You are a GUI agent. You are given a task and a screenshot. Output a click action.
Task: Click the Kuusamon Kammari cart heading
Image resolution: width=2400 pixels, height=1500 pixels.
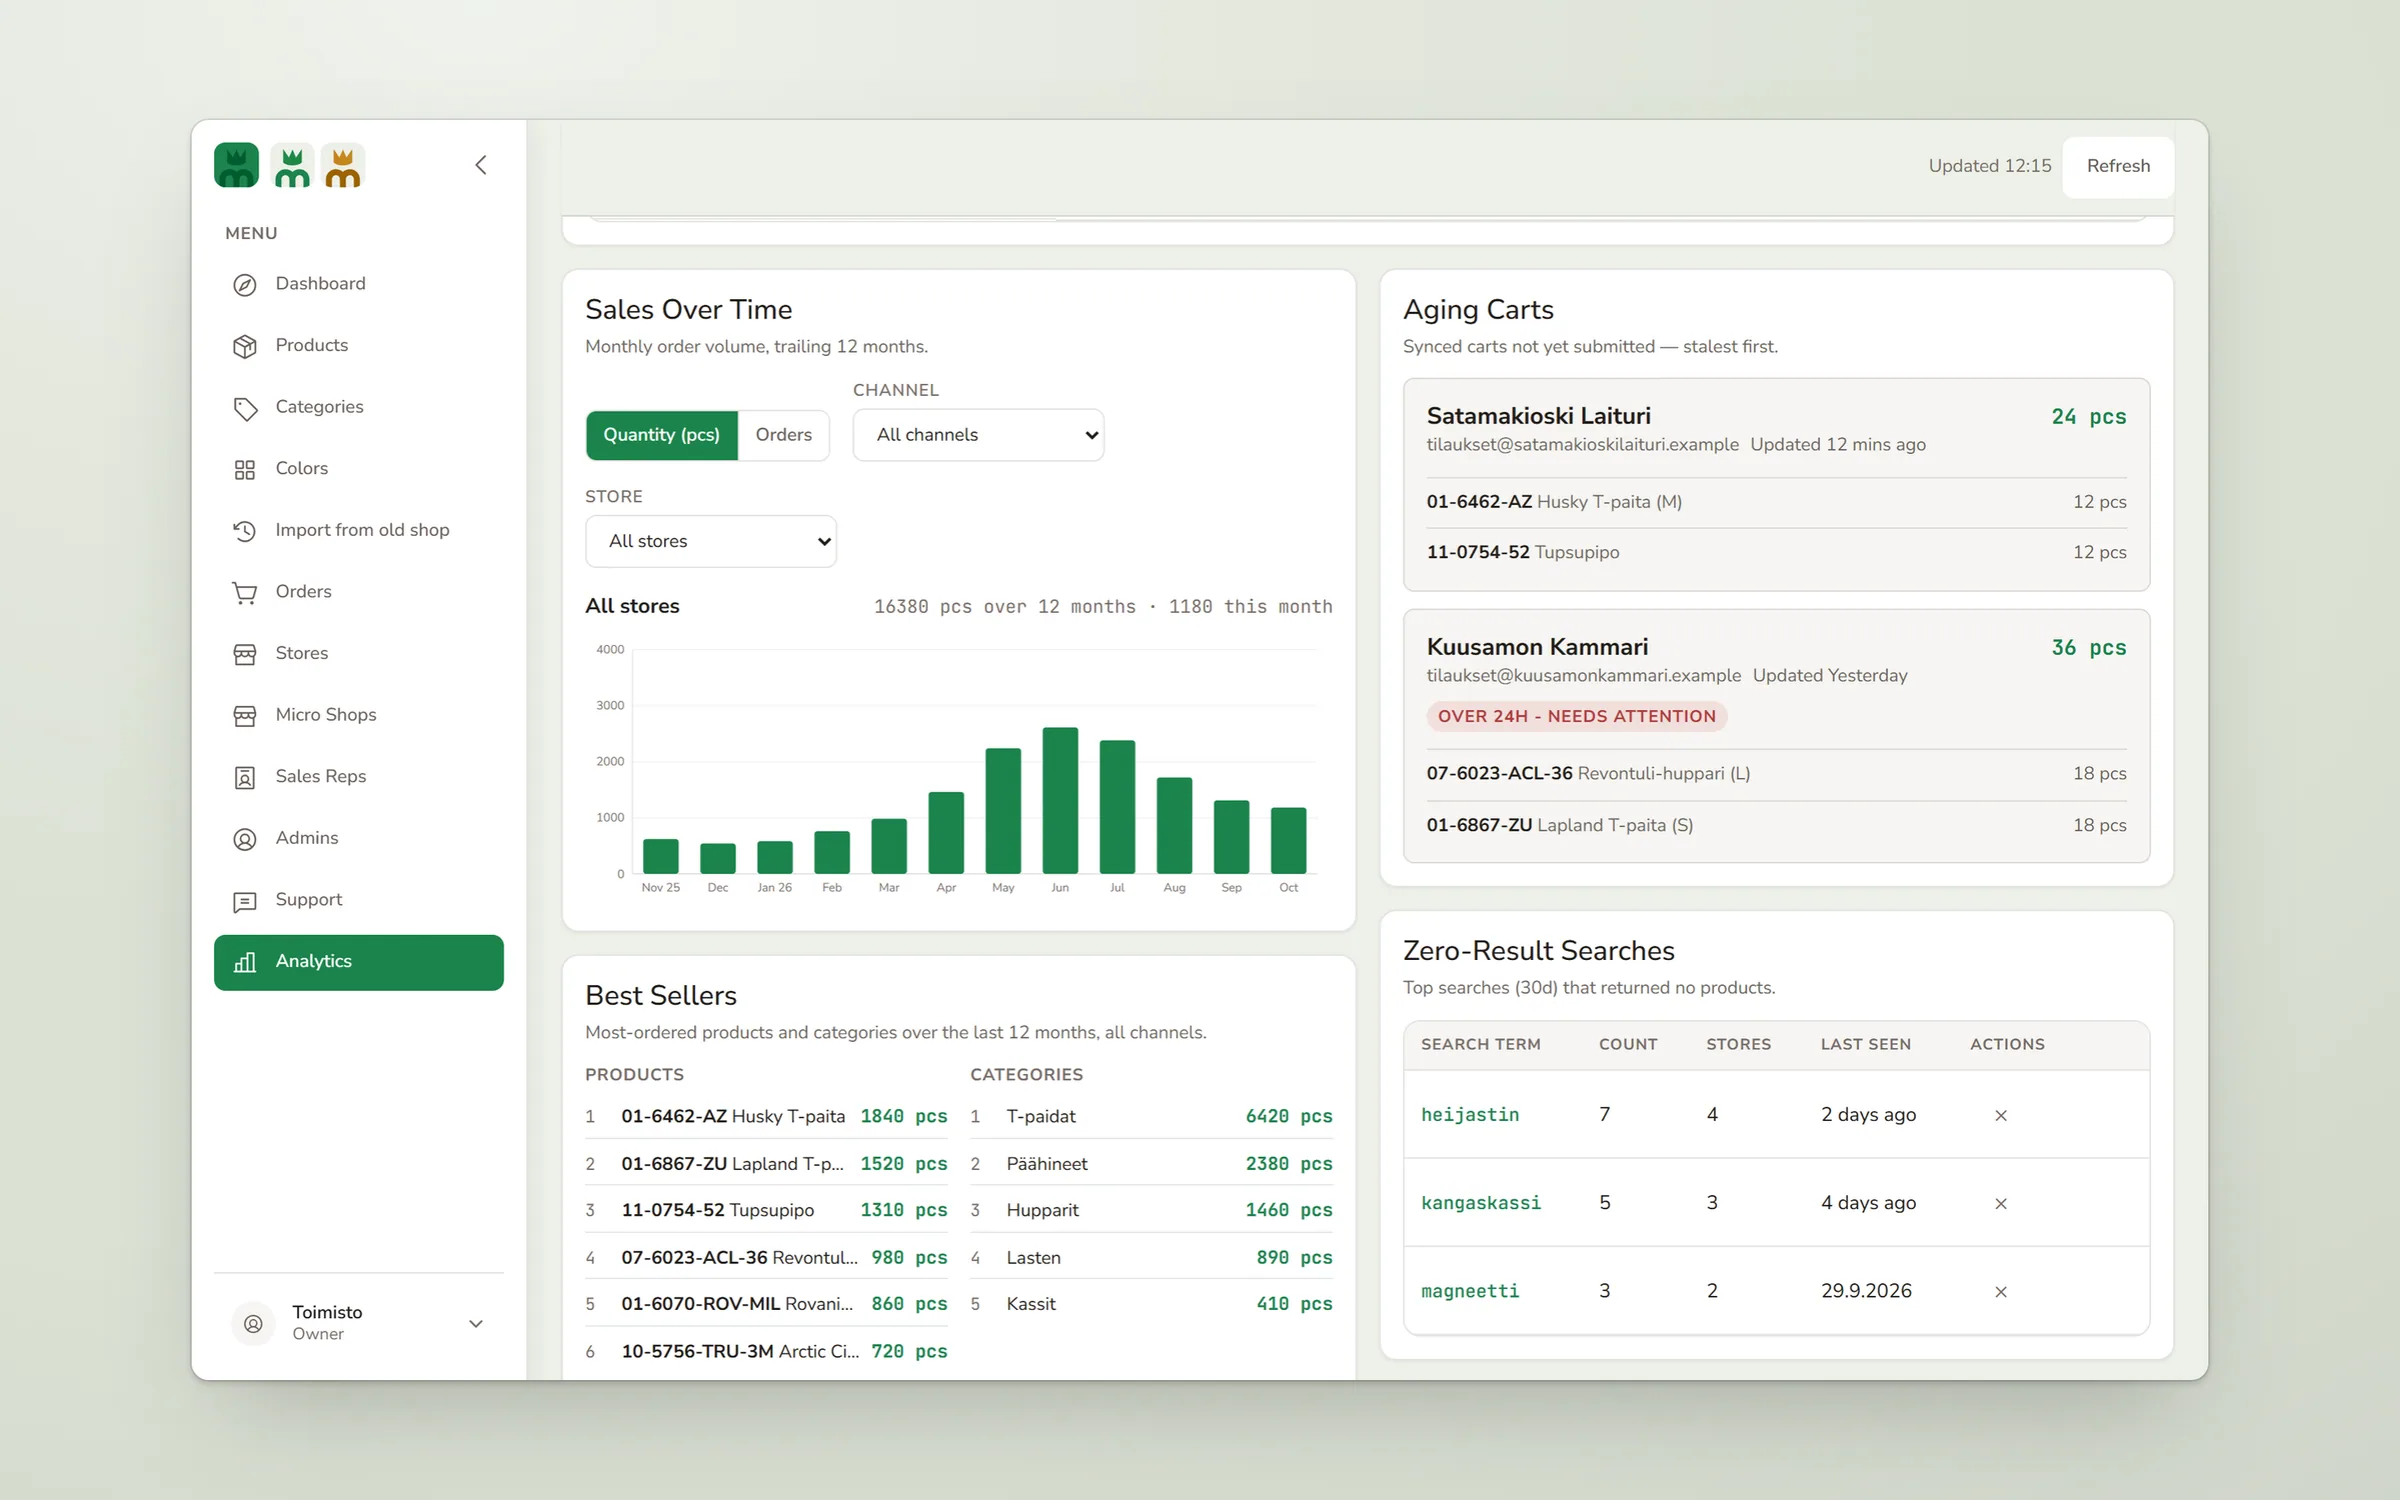1537,647
